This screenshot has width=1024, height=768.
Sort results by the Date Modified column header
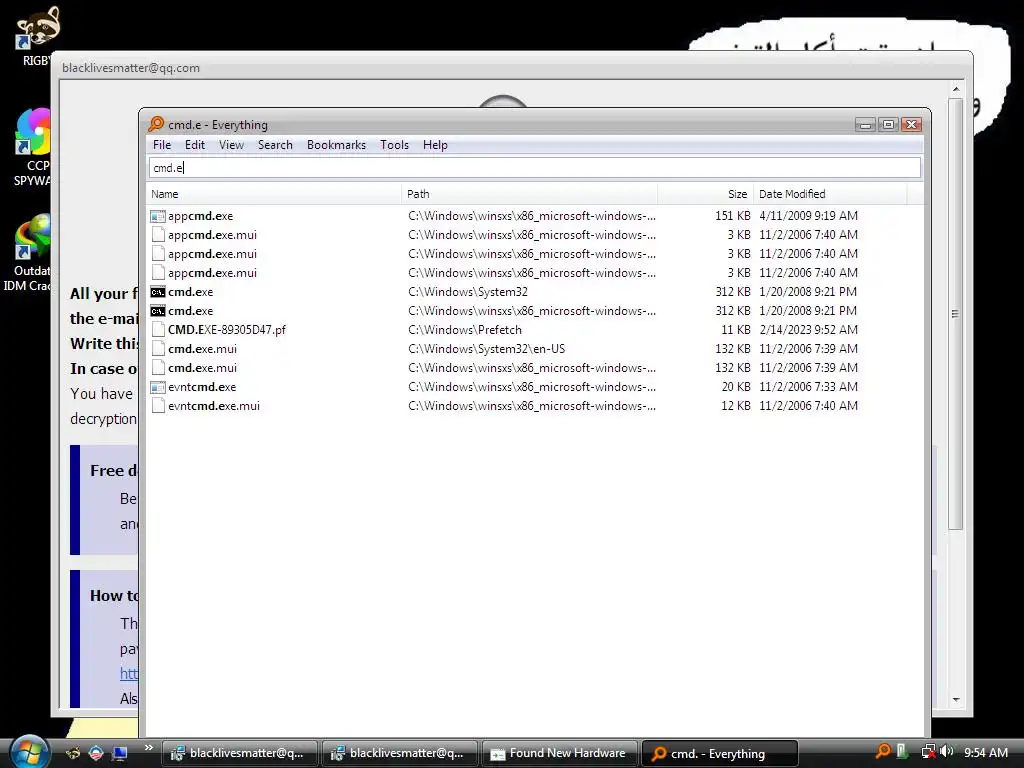tap(830, 194)
